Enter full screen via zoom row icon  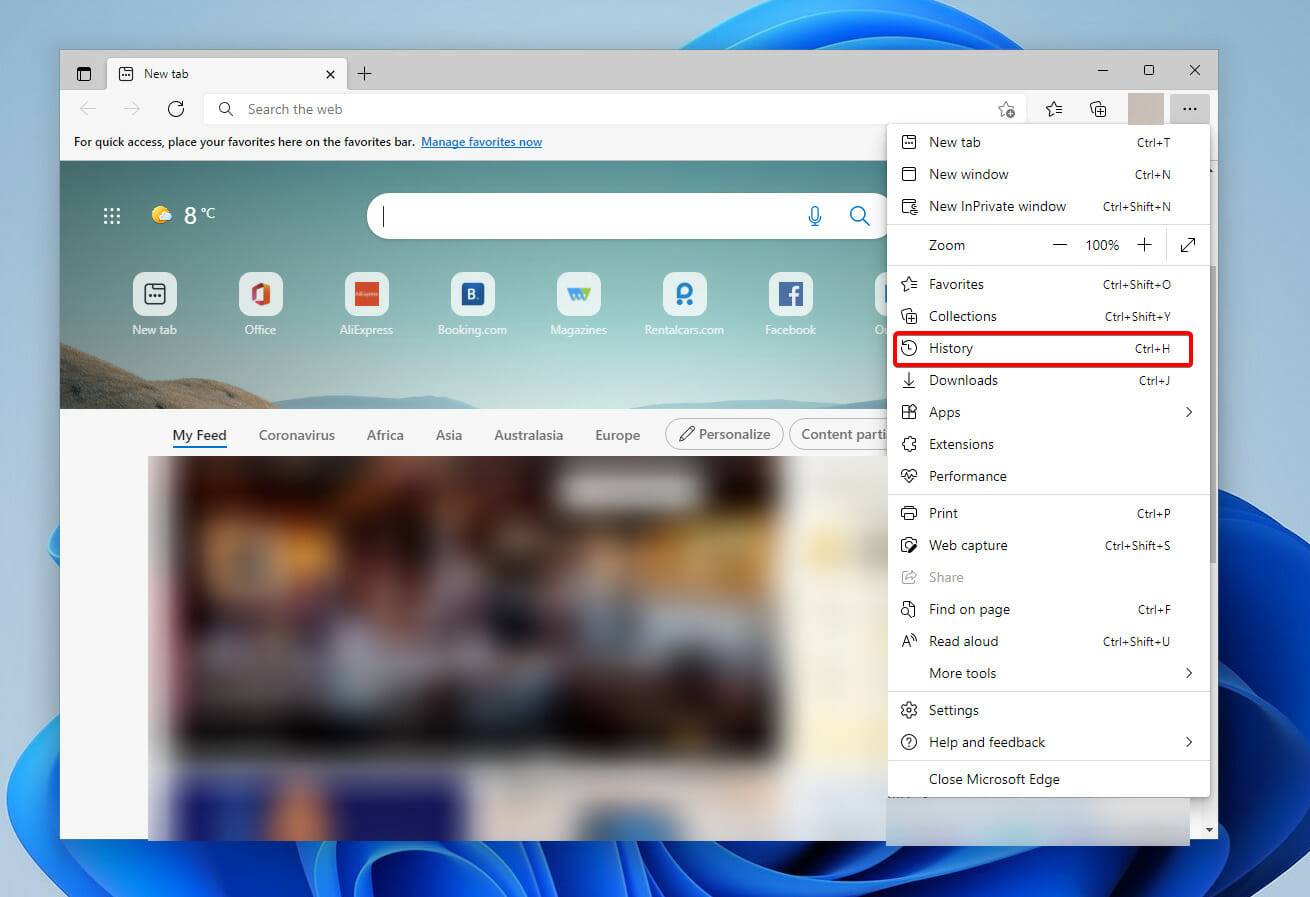coord(1188,245)
